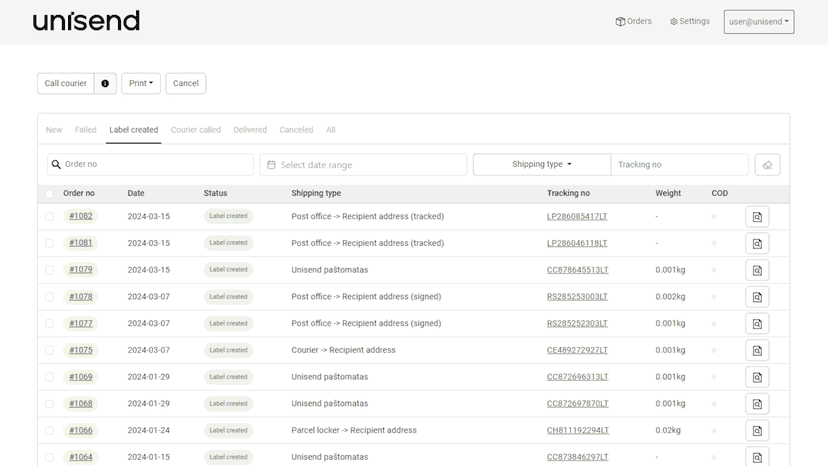The height and width of the screenshot is (466, 828).
Task: Switch to the New tab
Action: point(54,130)
